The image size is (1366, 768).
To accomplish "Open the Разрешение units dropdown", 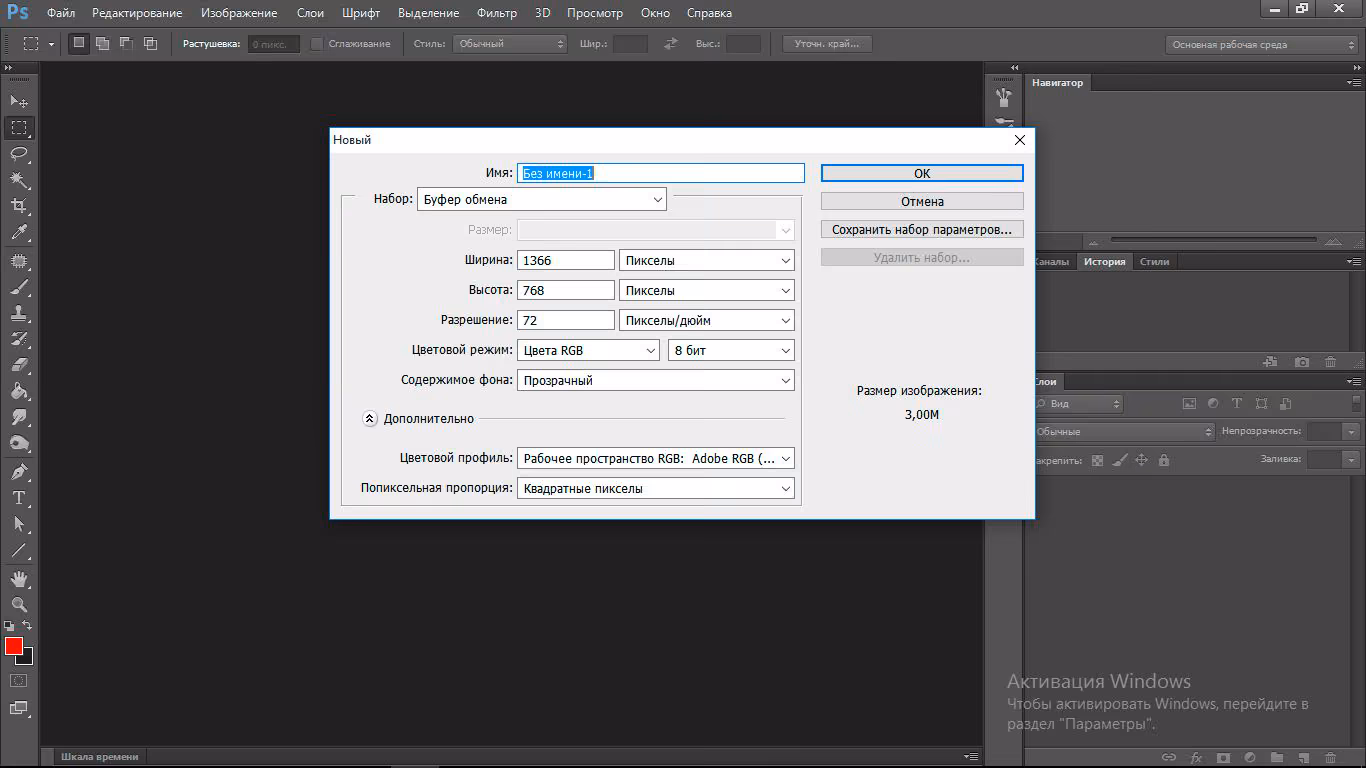I will pos(707,320).
